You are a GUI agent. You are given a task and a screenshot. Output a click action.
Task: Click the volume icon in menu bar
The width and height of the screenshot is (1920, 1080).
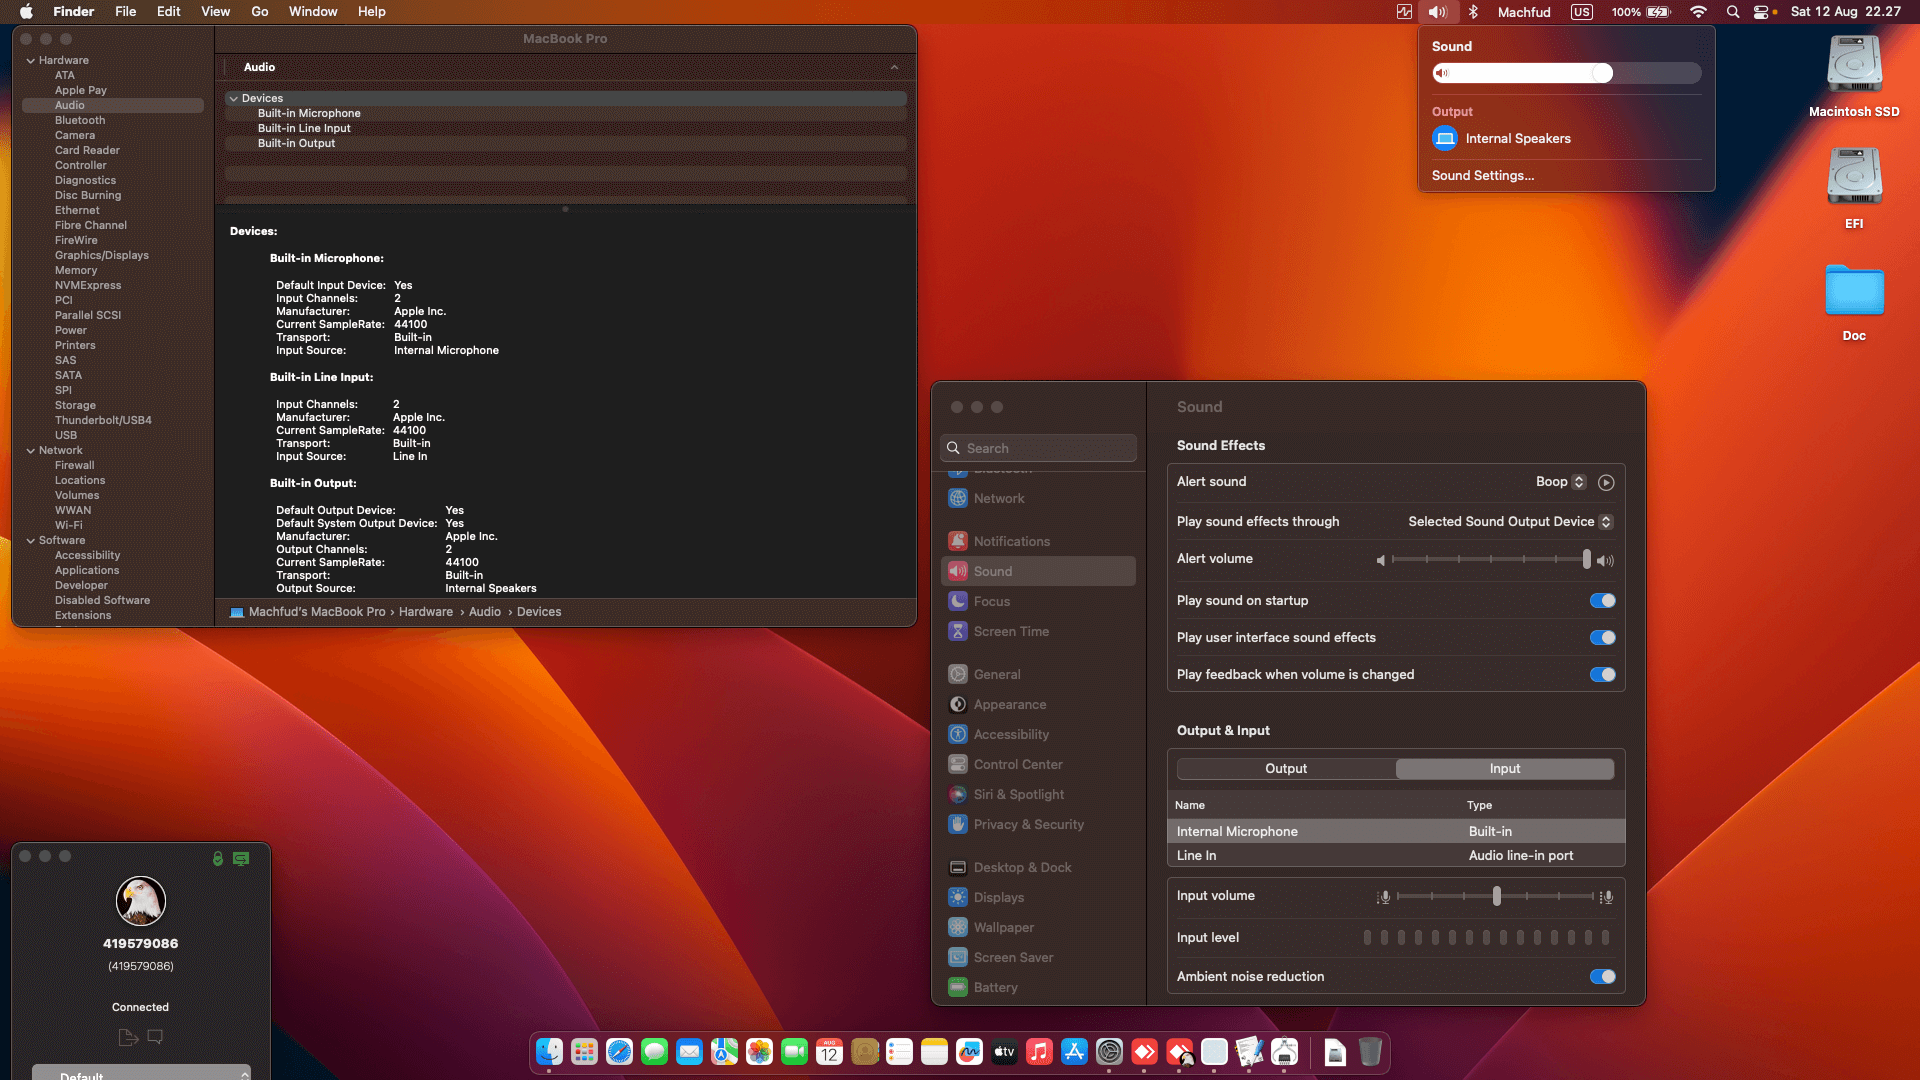tap(1437, 12)
